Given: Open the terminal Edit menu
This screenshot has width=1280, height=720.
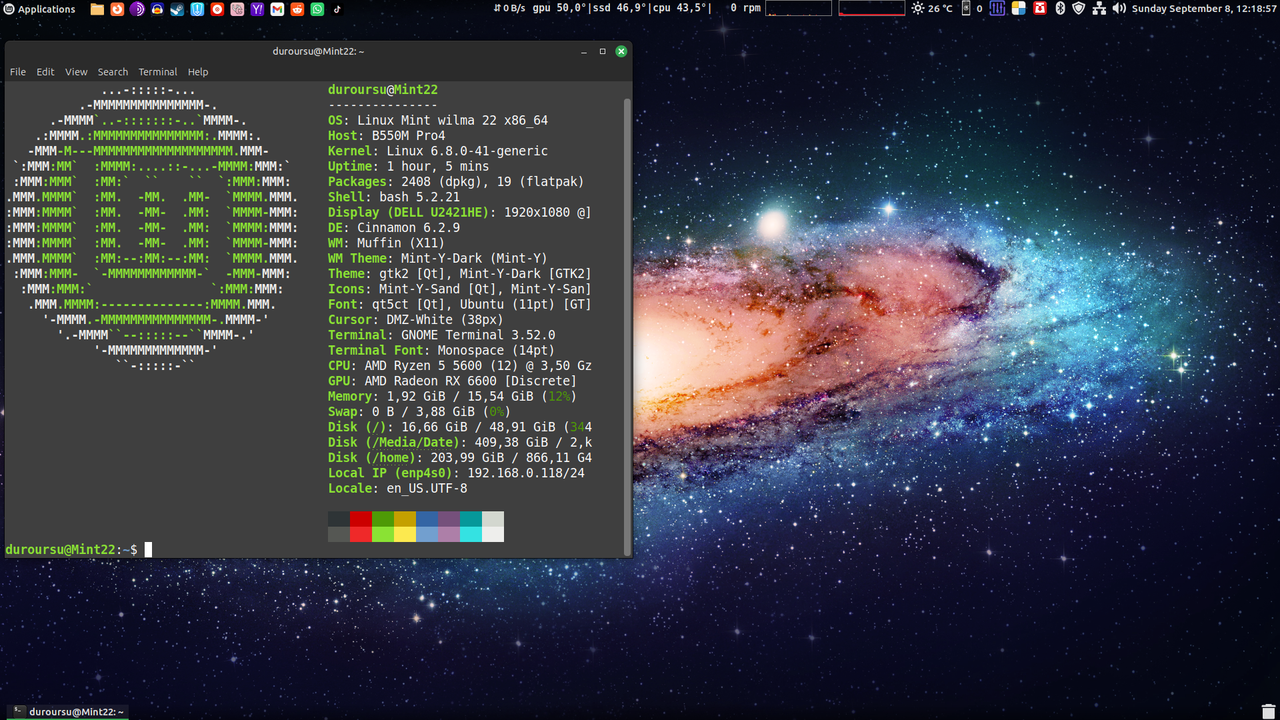Looking at the screenshot, I should tap(46, 72).
